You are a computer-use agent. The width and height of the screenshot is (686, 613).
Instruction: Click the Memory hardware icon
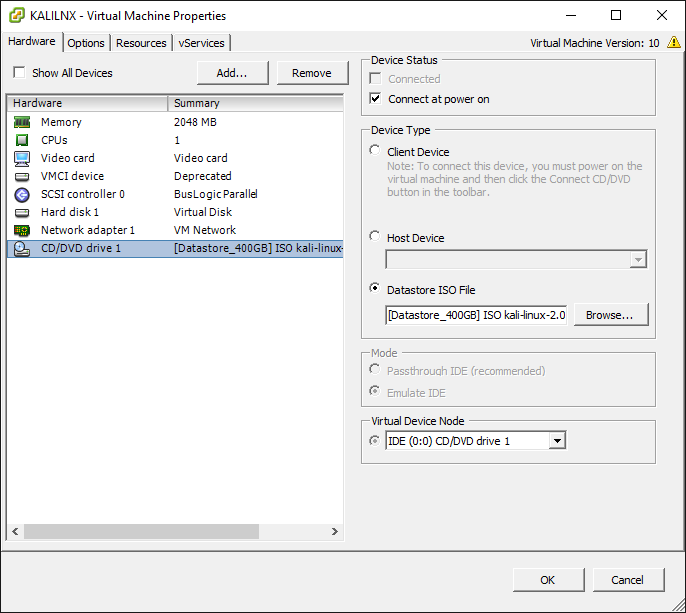(22, 122)
